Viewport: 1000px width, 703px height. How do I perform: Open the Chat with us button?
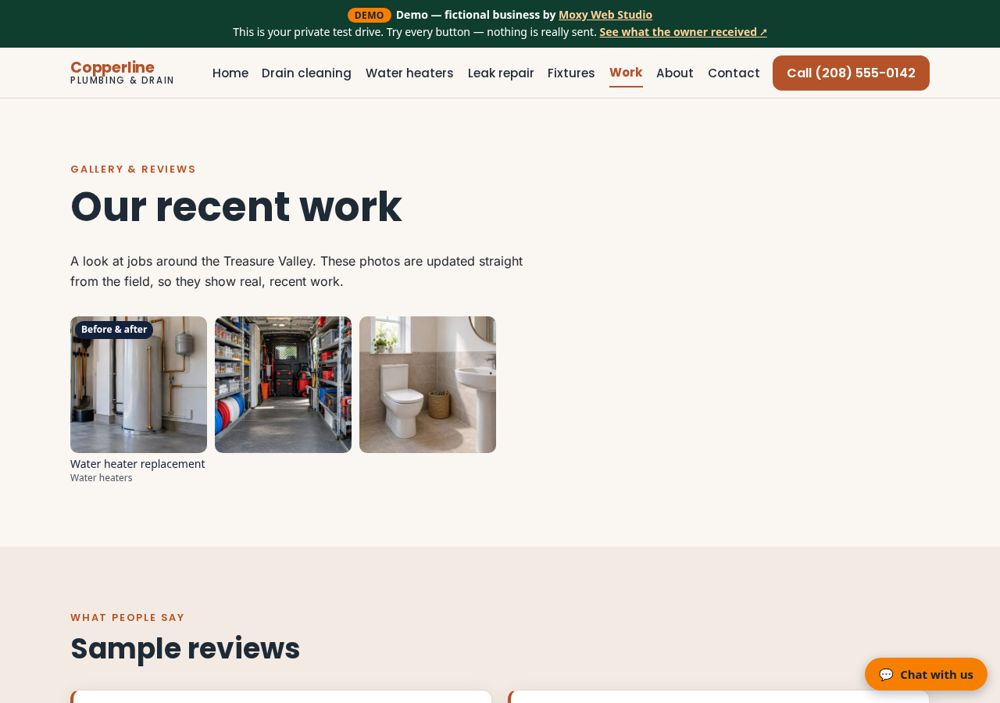point(925,674)
